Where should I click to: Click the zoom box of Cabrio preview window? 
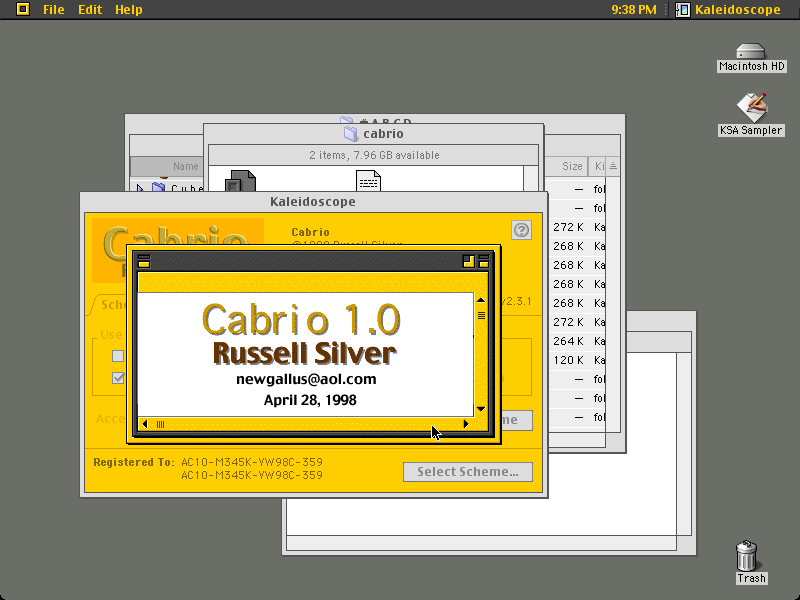tap(468, 261)
